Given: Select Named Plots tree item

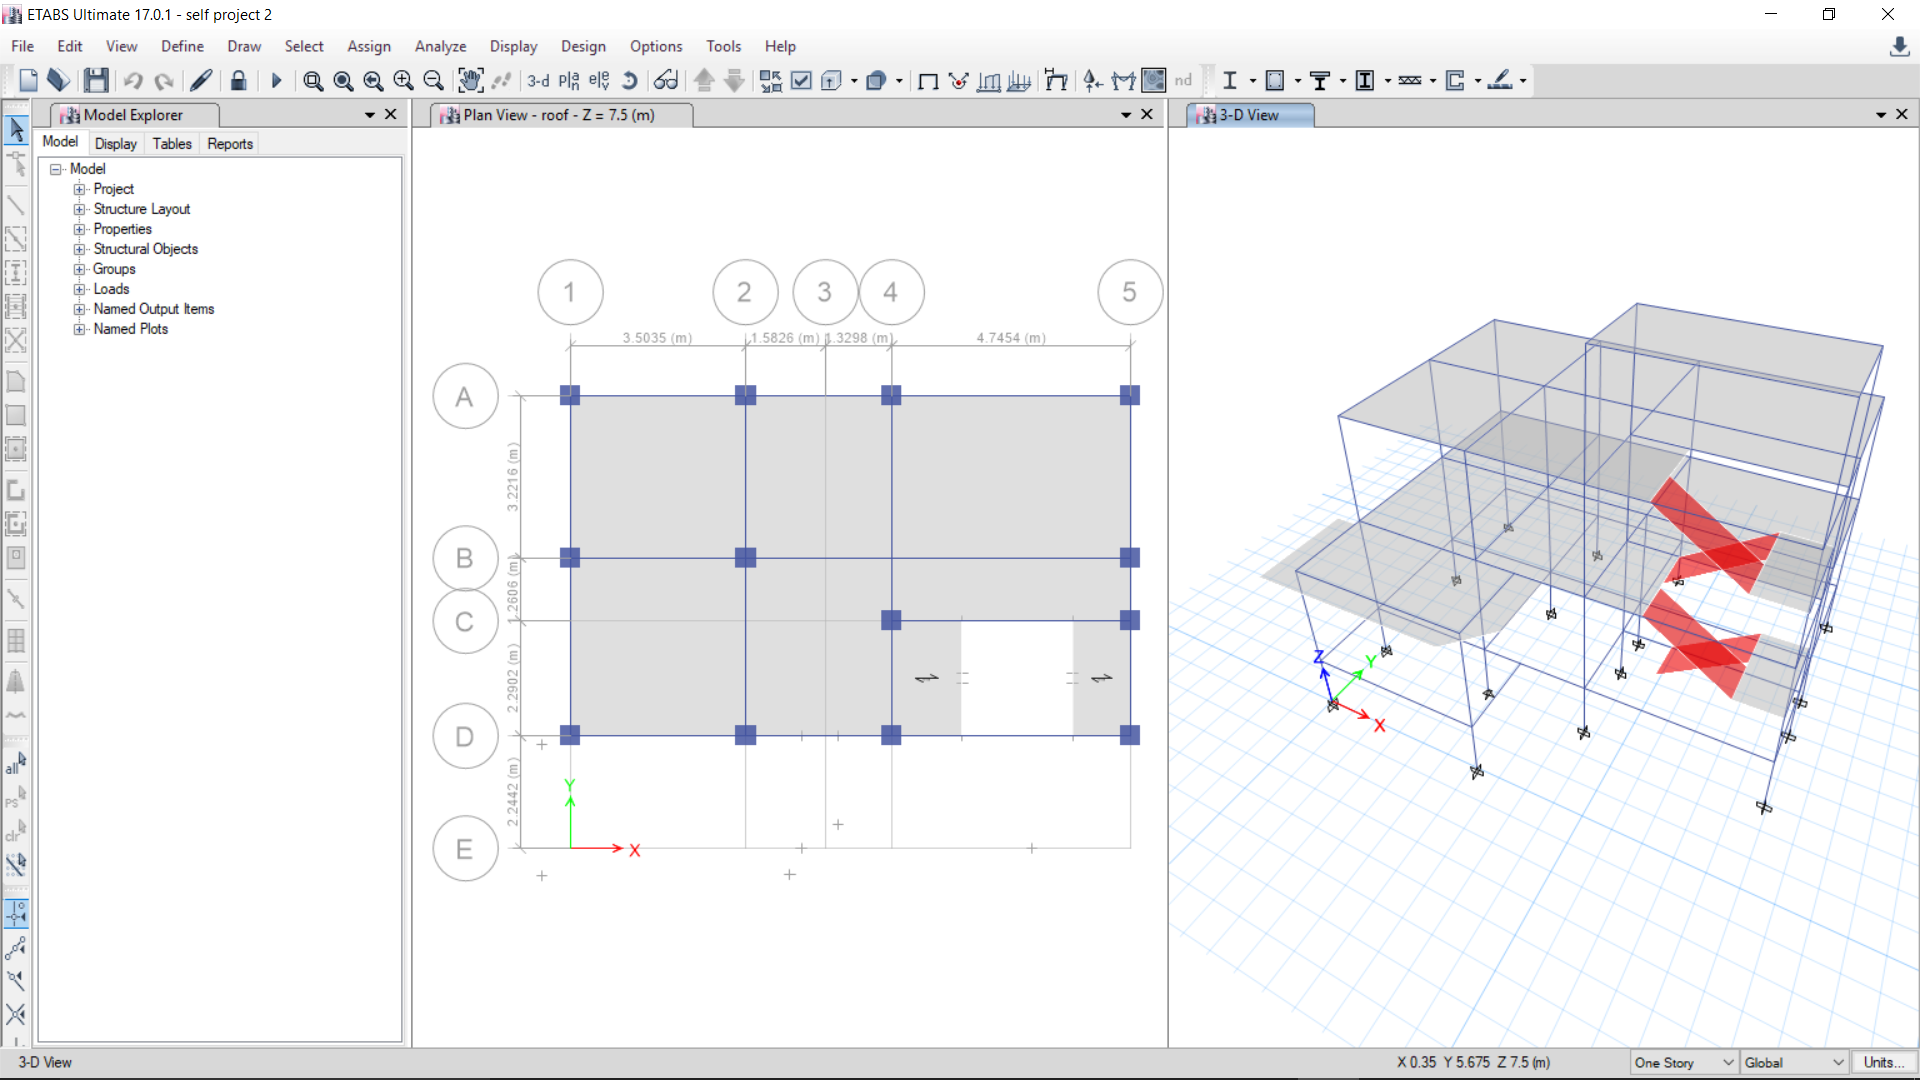Looking at the screenshot, I should click(131, 329).
